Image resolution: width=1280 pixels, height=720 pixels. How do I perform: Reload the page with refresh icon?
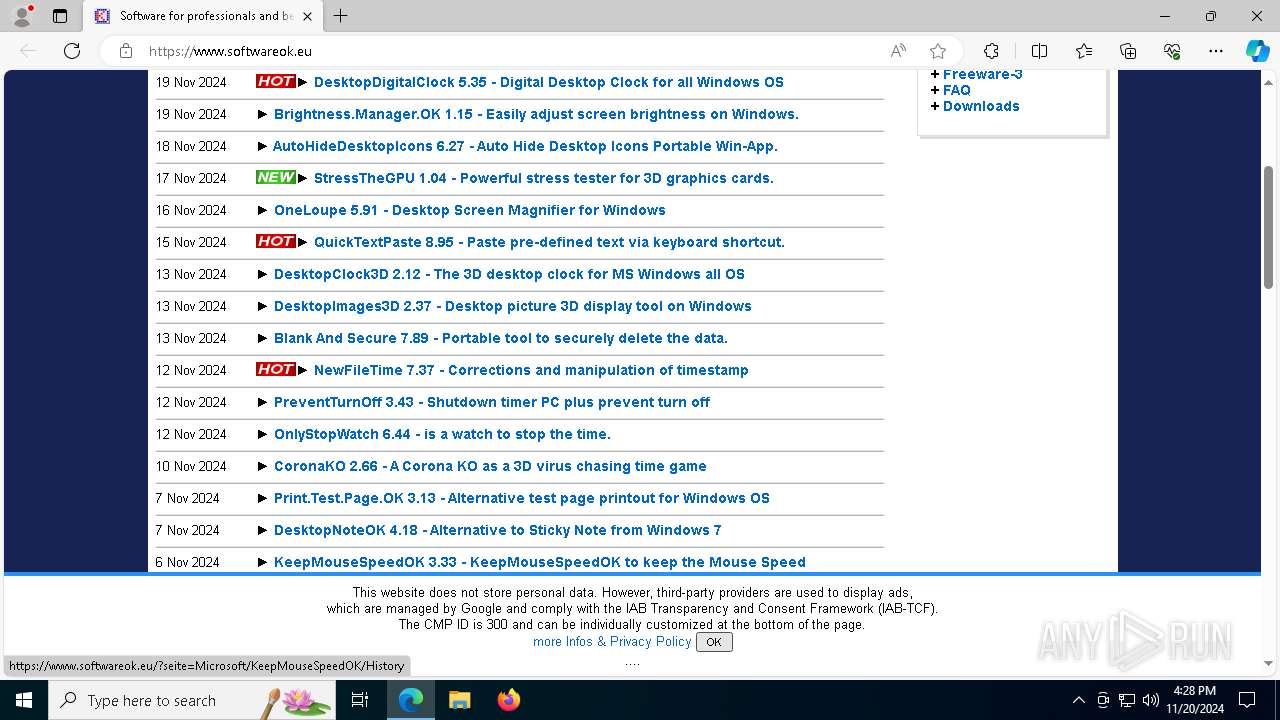pyautogui.click(x=72, y=51)
